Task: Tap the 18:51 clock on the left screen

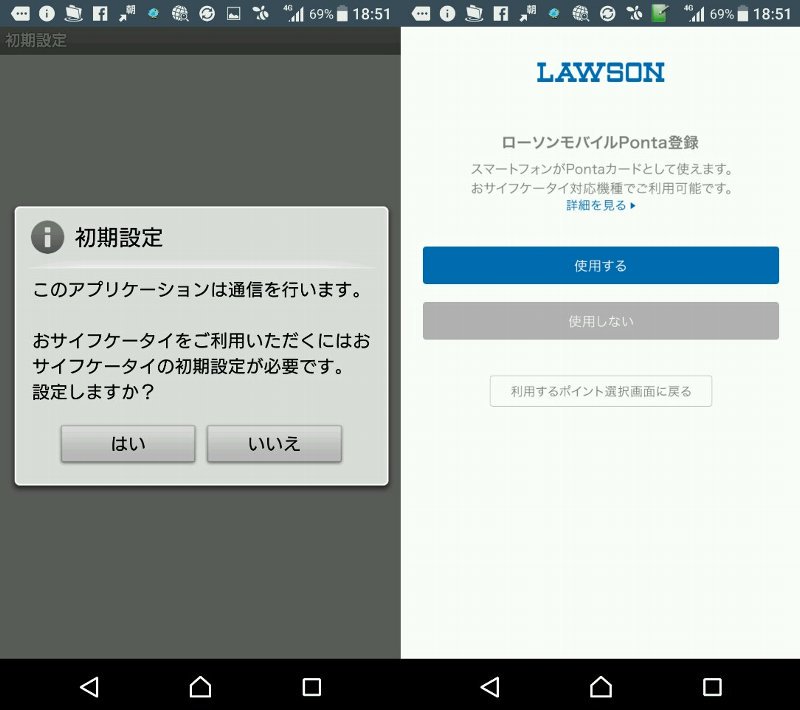Action: tap(371, 14)
